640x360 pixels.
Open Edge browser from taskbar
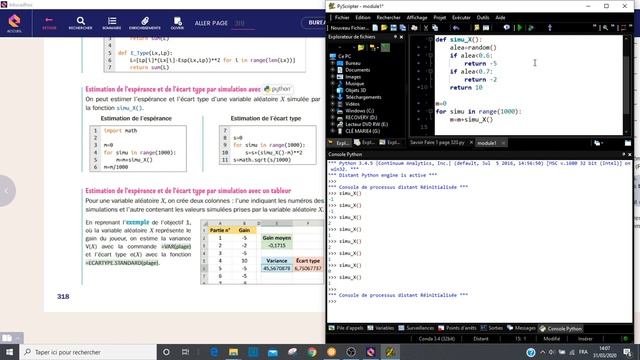tap(214, 352)
